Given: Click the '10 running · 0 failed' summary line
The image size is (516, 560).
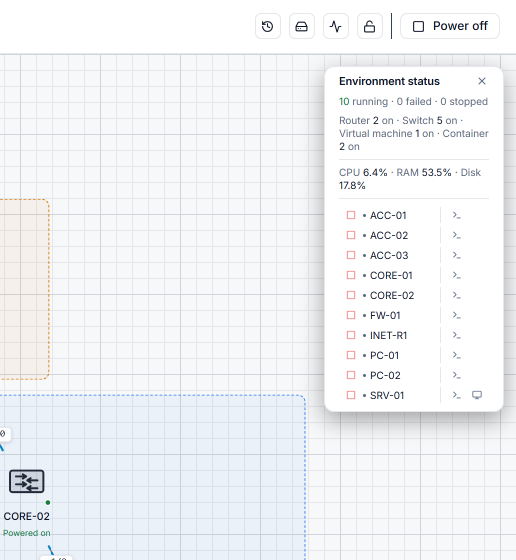Looking at the screenshot, I should coord(413,101).
